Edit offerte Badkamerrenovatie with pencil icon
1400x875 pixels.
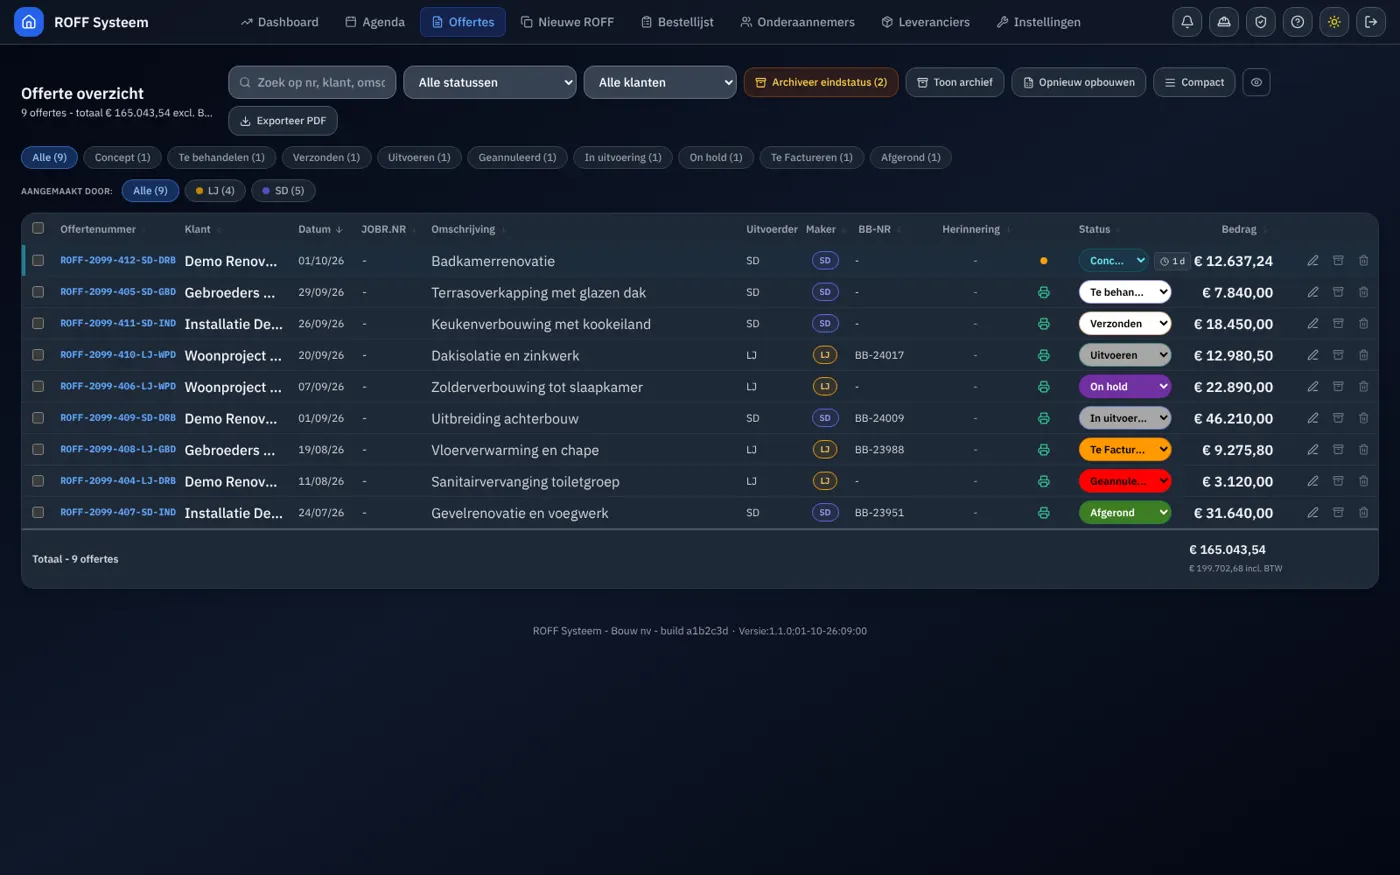click(x=1313, y=261)
